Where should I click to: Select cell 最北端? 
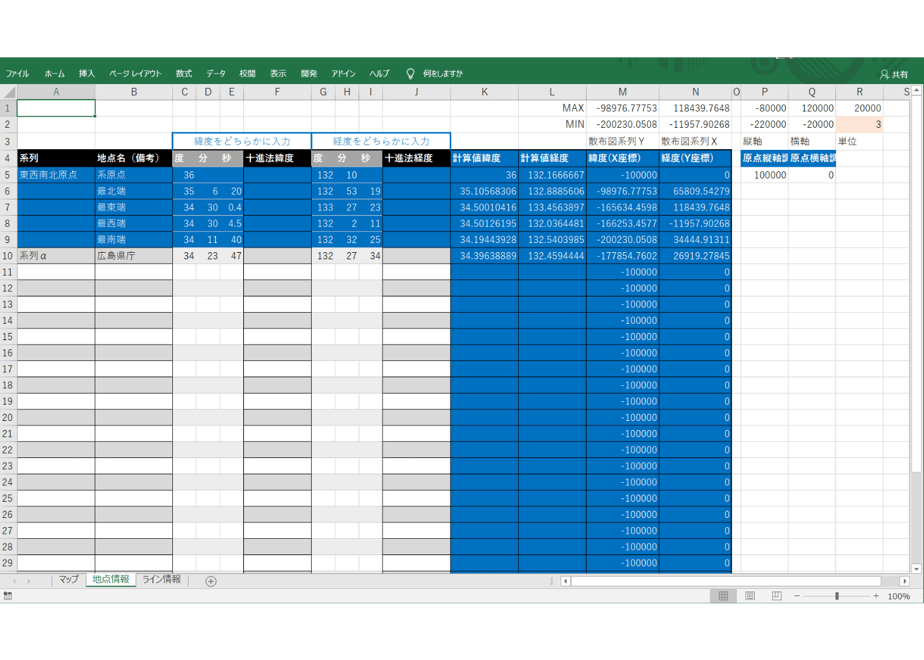pos(134,191)
